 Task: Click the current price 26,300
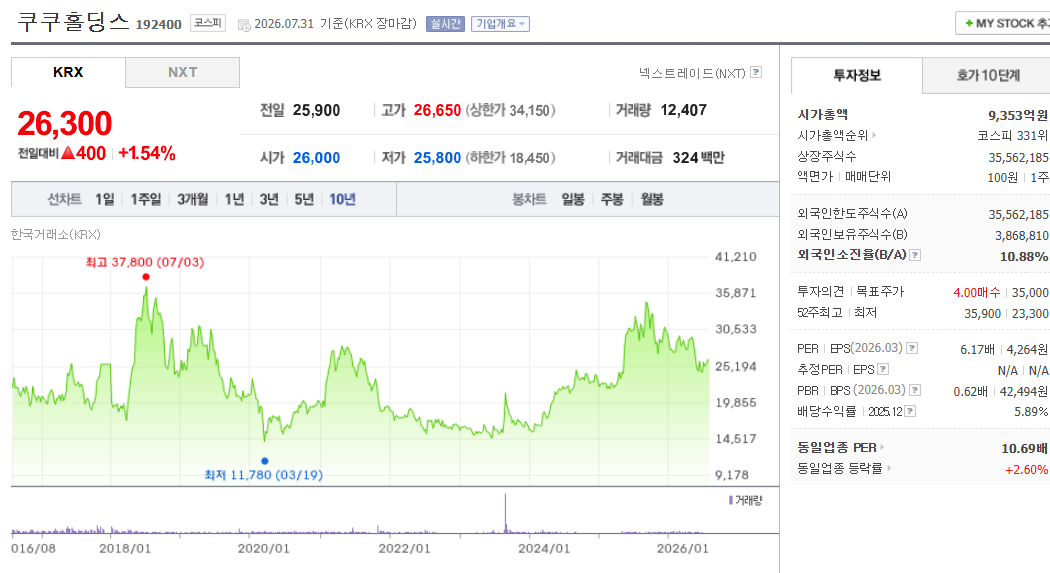(65, 124)
